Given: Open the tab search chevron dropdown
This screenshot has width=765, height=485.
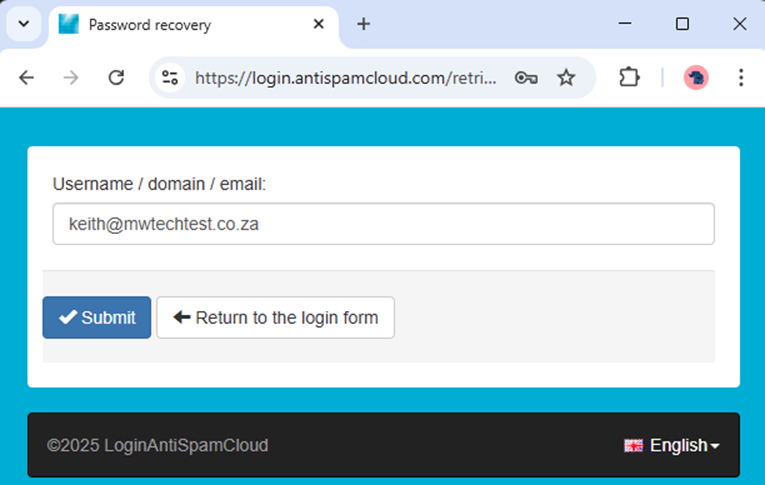Looking at the screenshot, I should (x=23, y=24).
